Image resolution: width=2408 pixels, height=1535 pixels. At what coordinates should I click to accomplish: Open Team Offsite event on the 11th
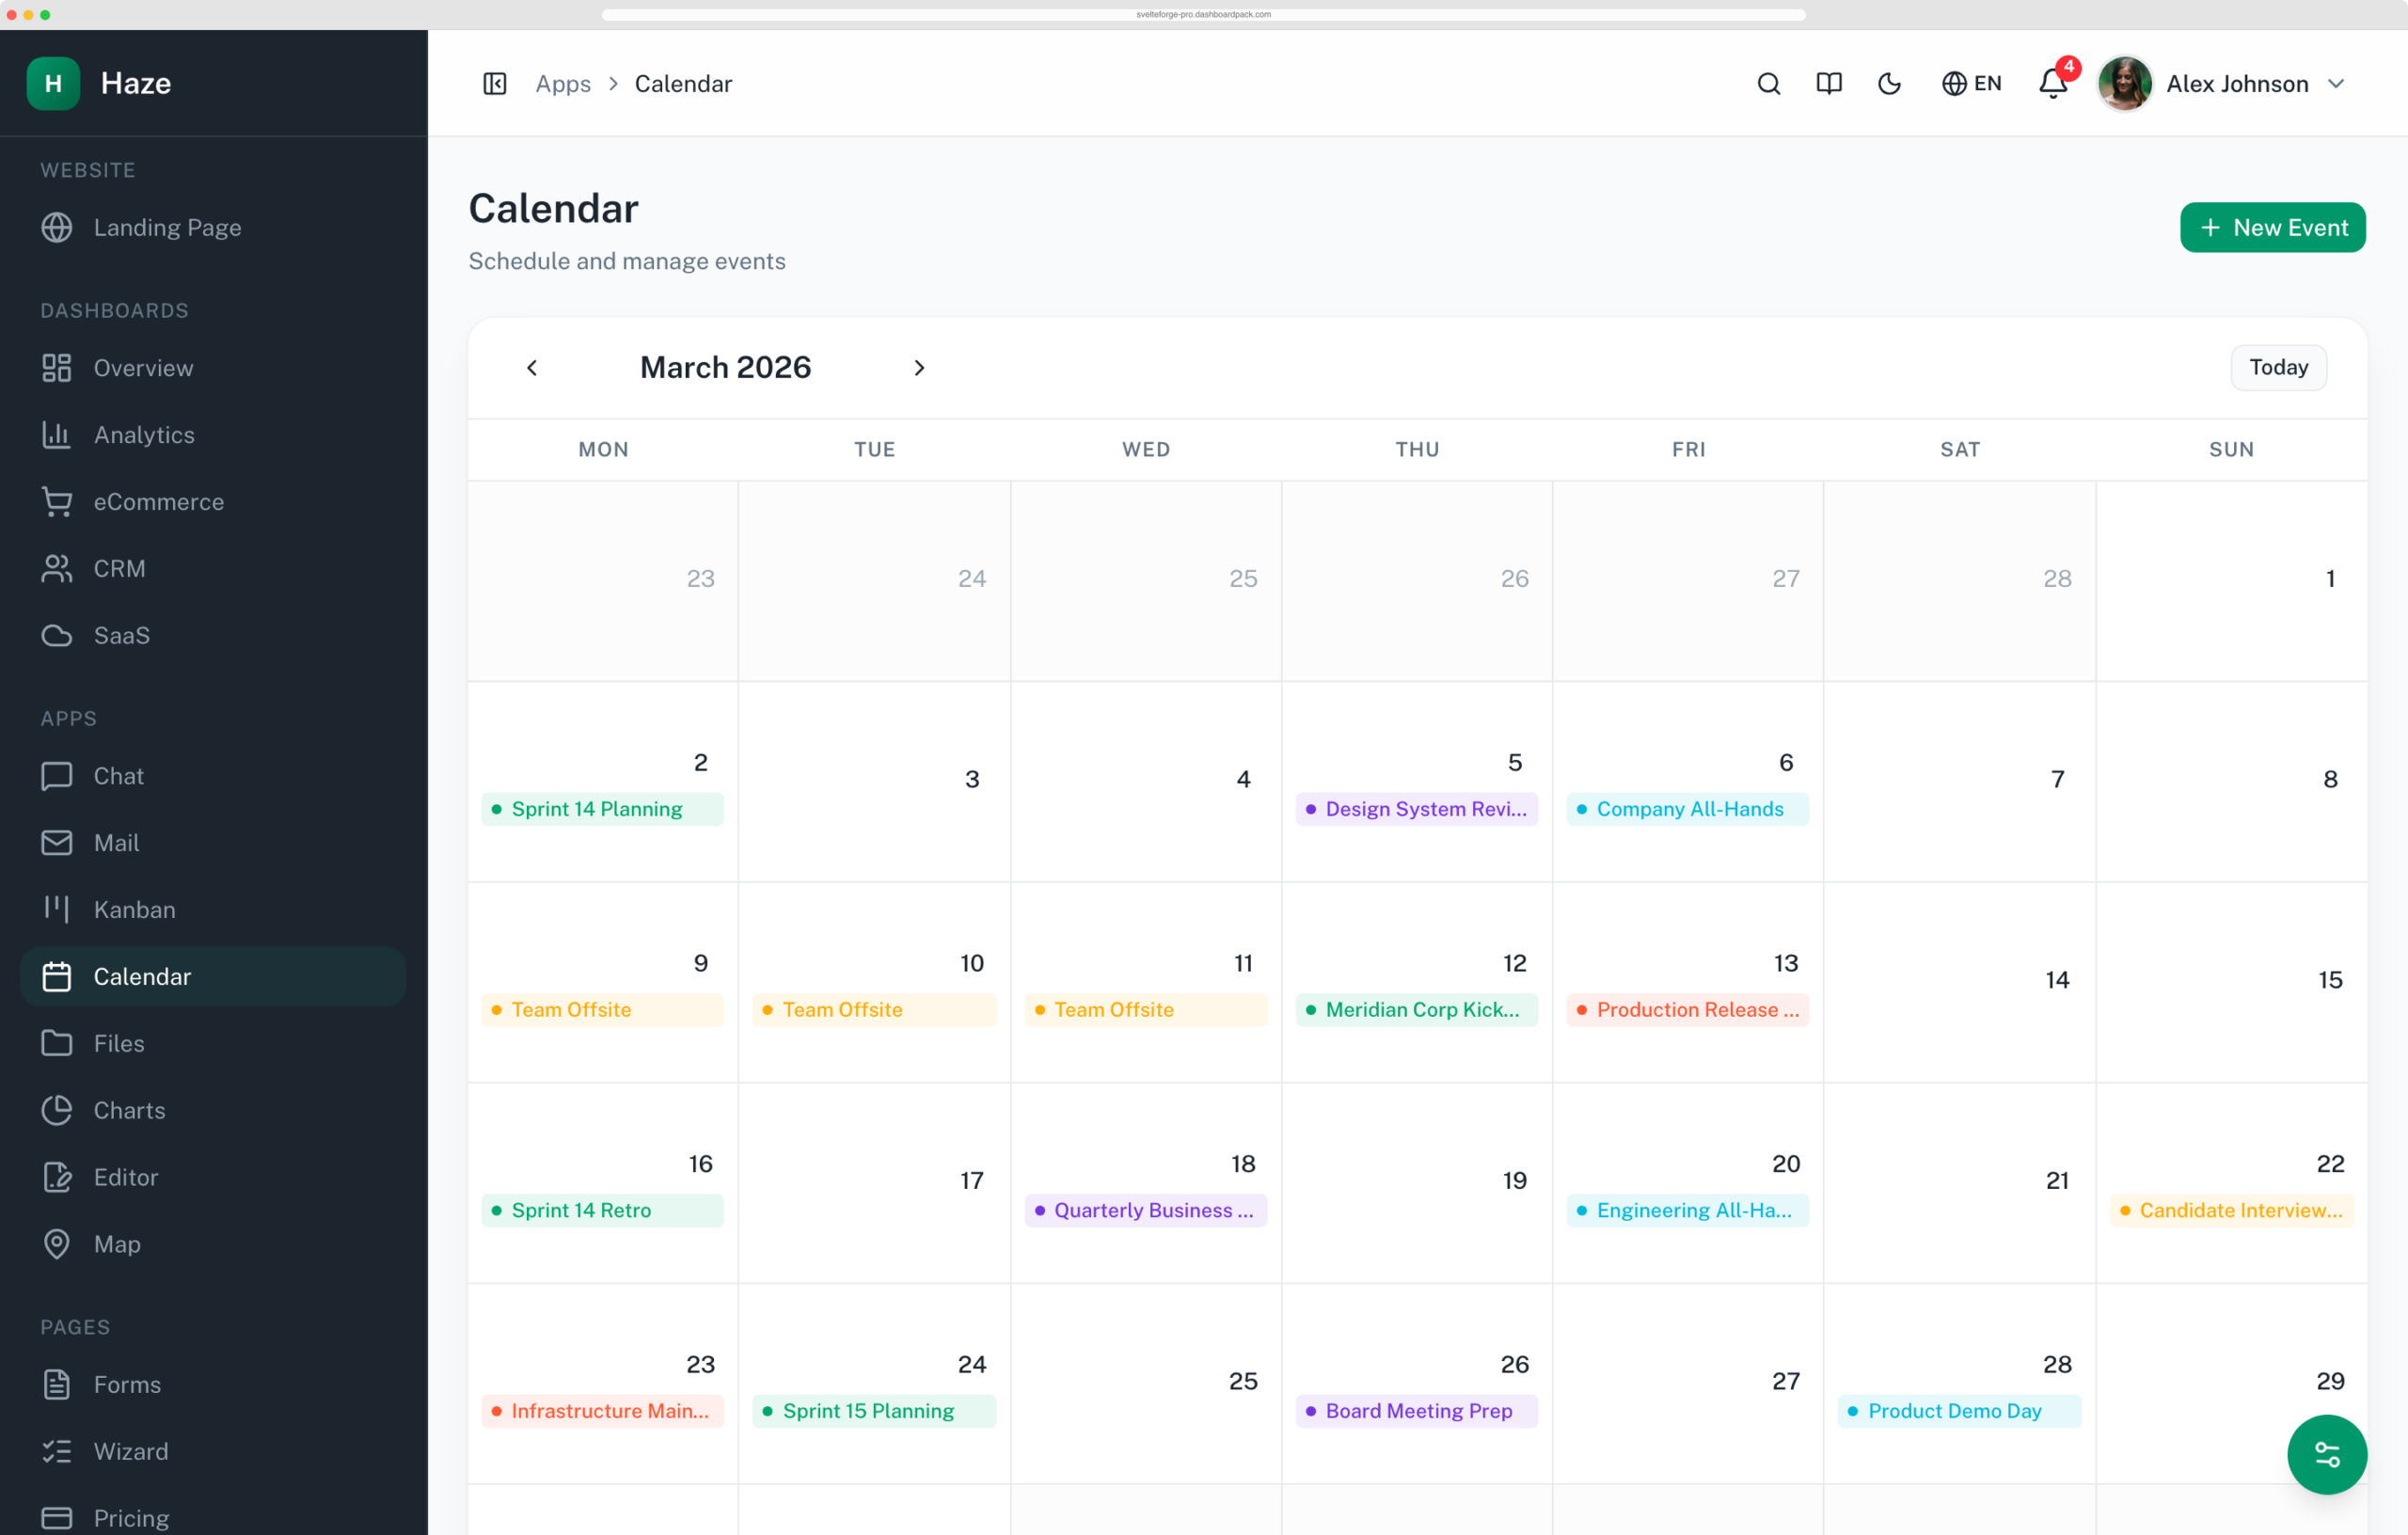[x=1146, y=1010]
